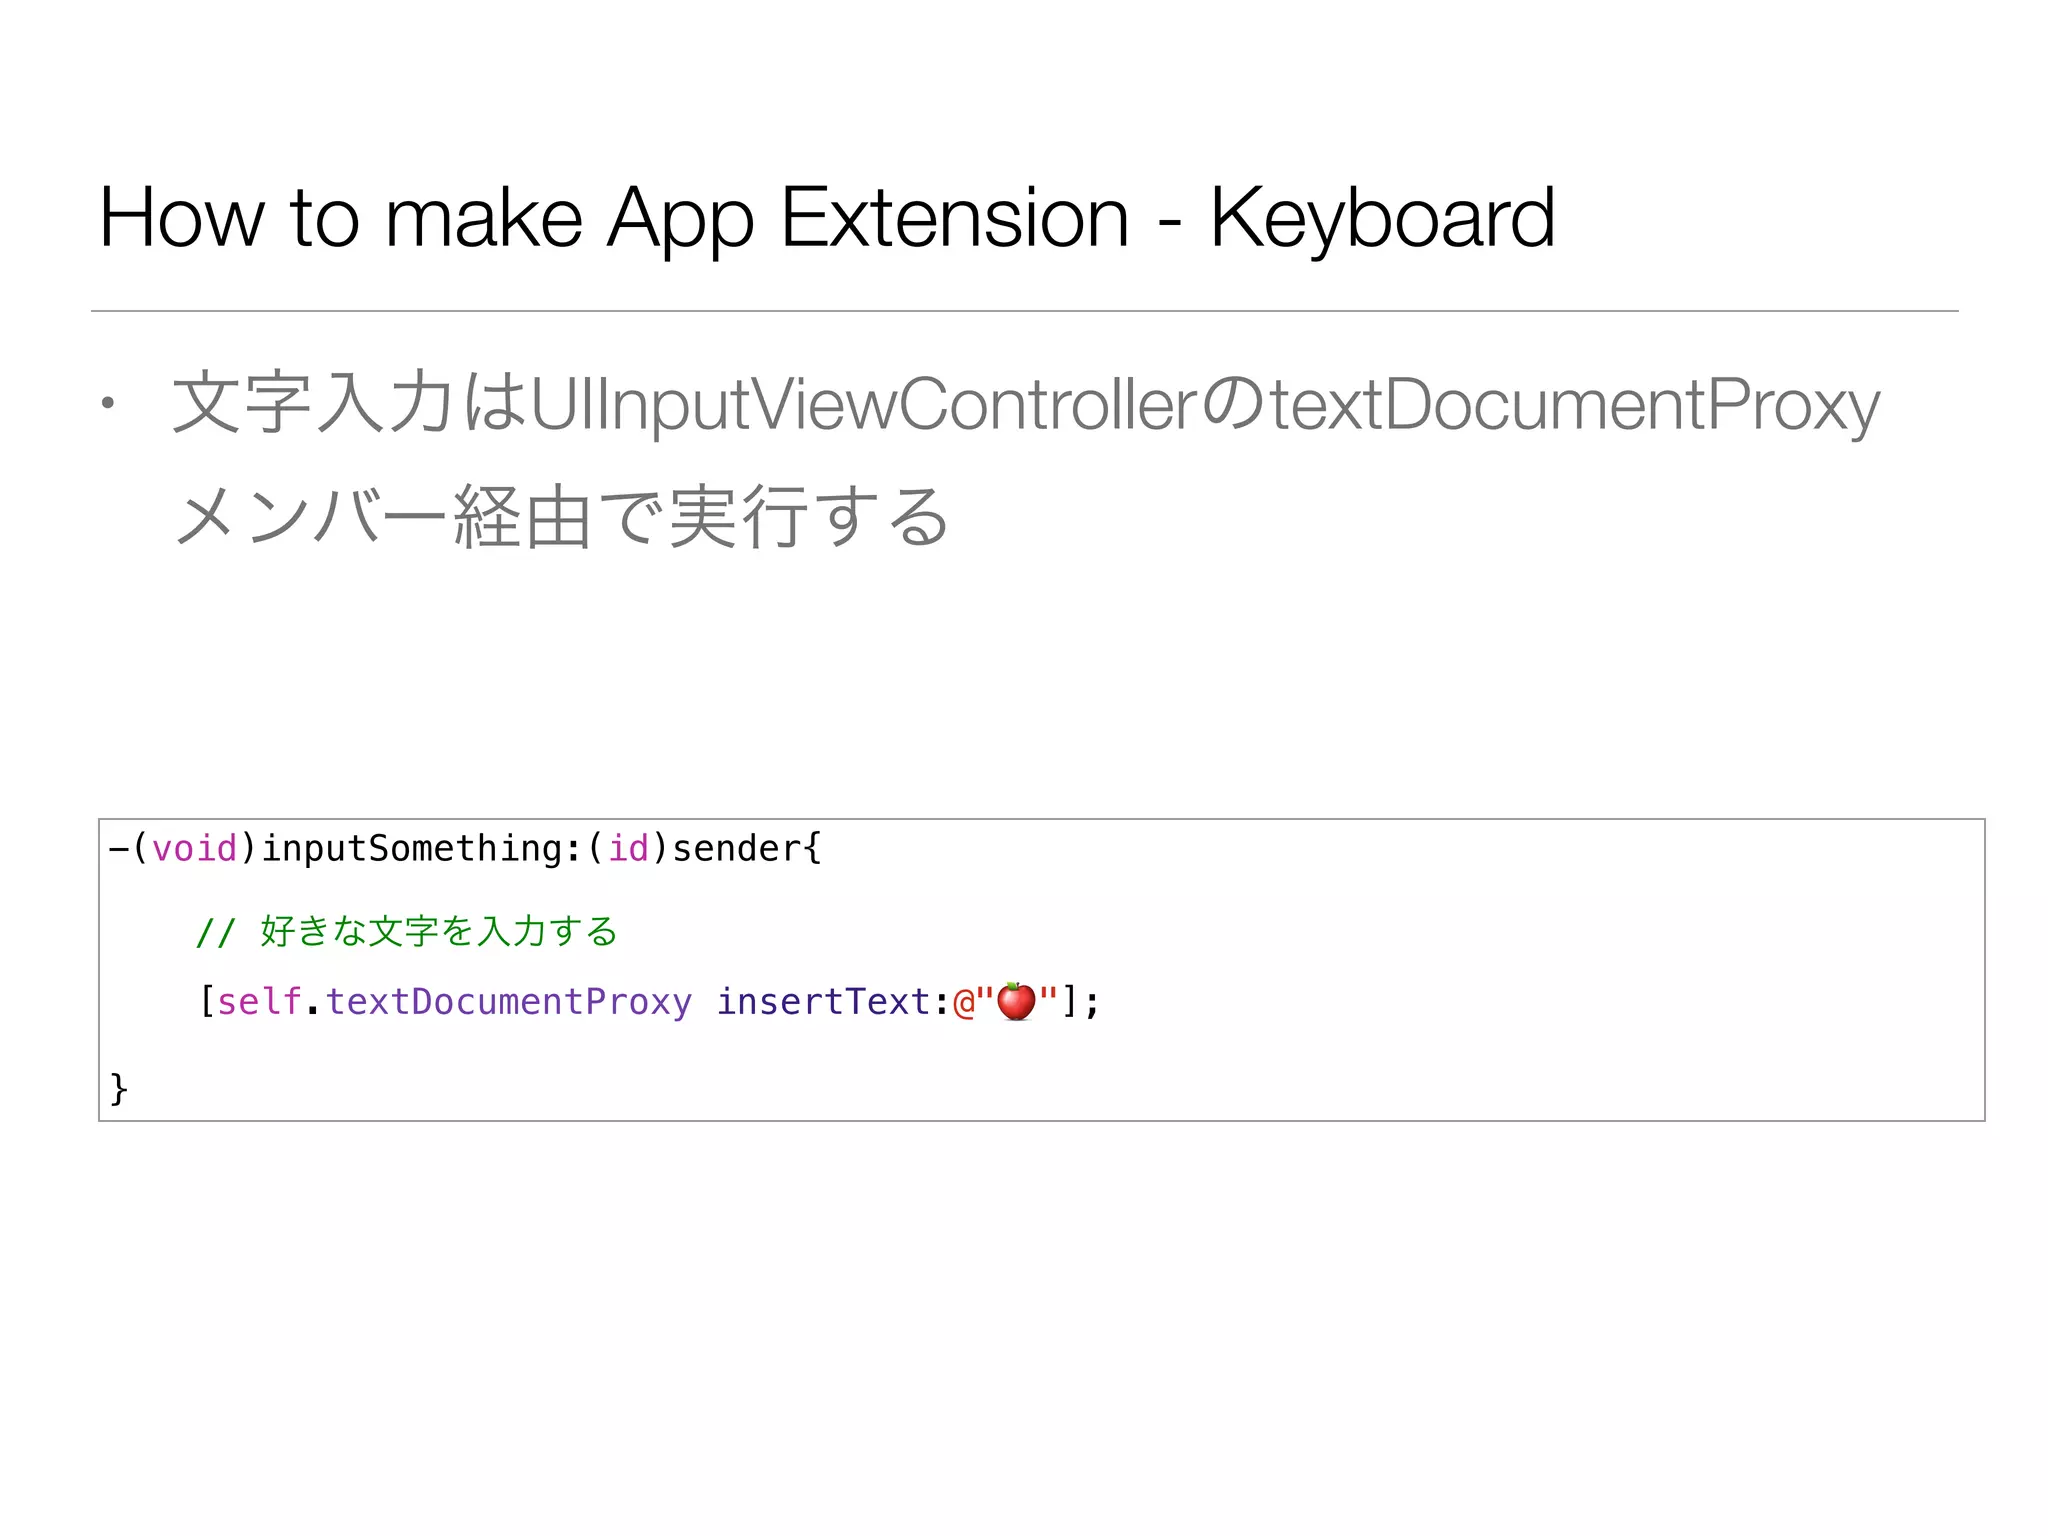The width and height of the screenshot is (2048, 1536).
Task: Click the insertText: call in the code
Action: (833, 1002)
